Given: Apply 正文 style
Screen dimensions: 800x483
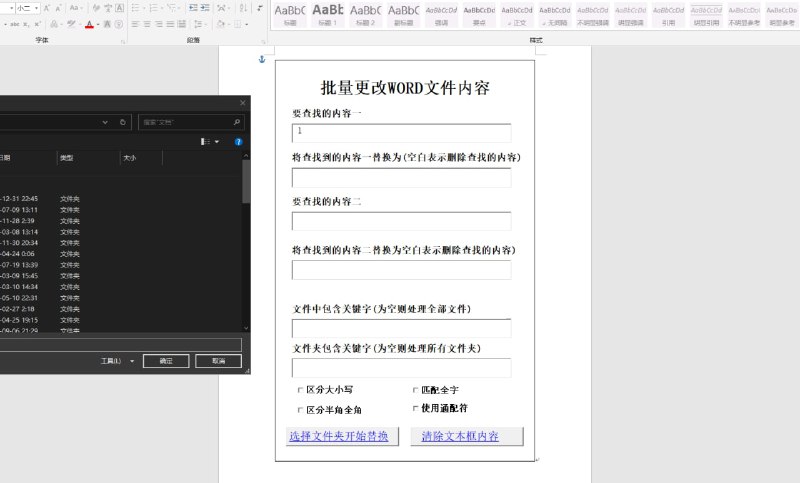Looking at the screenshot, I should [517, 15].
